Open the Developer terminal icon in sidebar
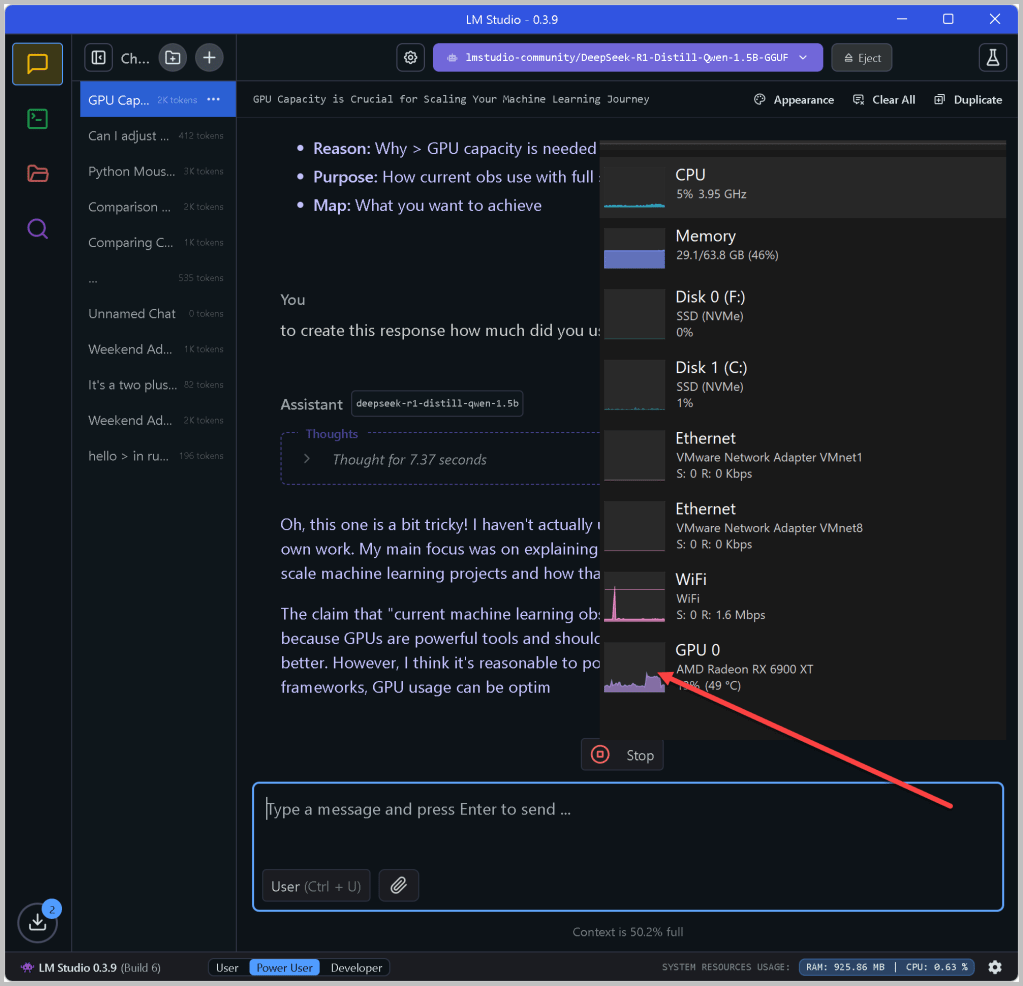 click(x=37, y=119)
